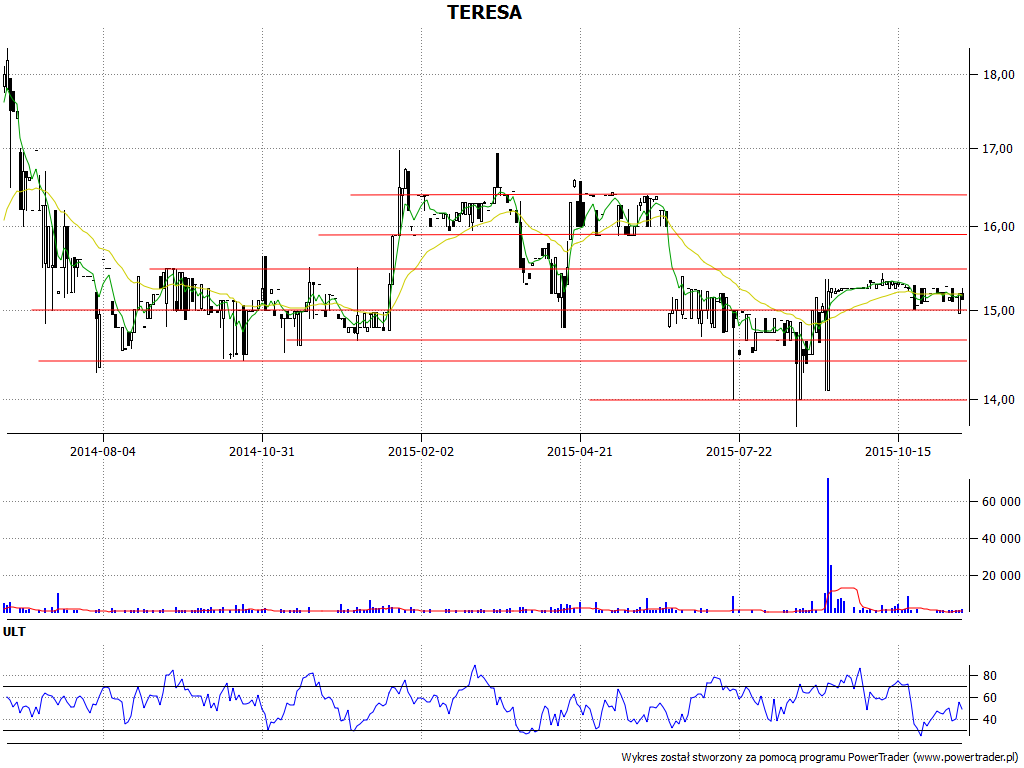This screenshot has width=1024, height=768.
Task: Click the ULT indicator label
Action: click(x=14, y=632)
